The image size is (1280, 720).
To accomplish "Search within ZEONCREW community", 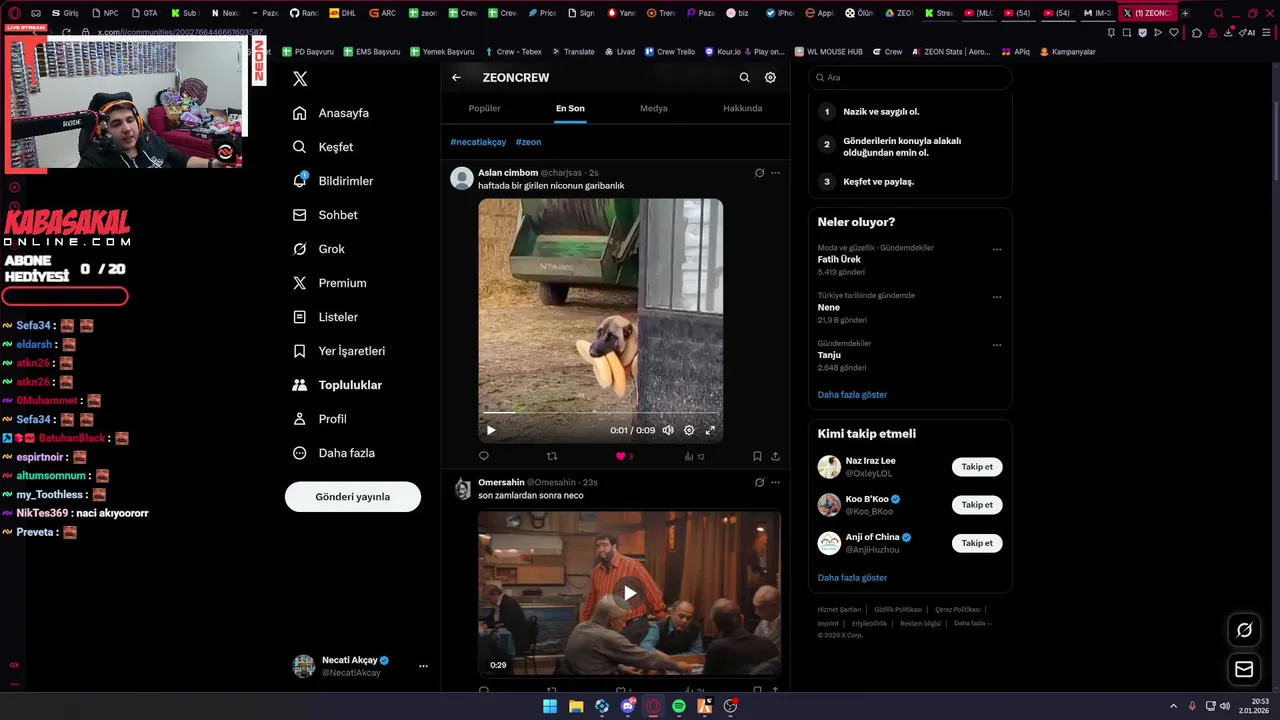I will pyautogui.click(x=744, y=77).
